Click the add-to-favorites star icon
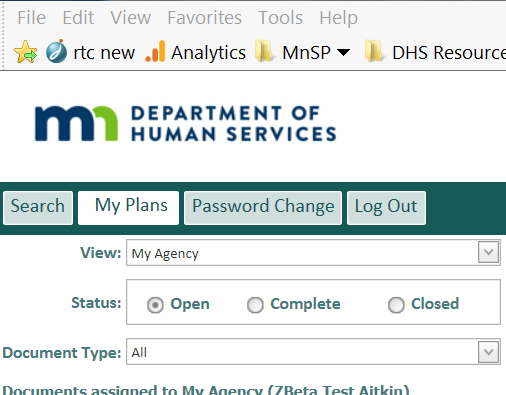506x395 pixels. pyautogui.click(x=25, y=52)
